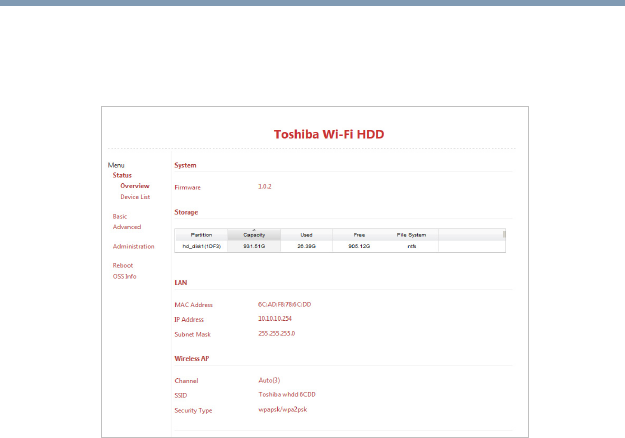Click the Menu heading in sidebar
Image resolution: width=625 pixels, height=438 pixels.
click(x=116, y=165)
